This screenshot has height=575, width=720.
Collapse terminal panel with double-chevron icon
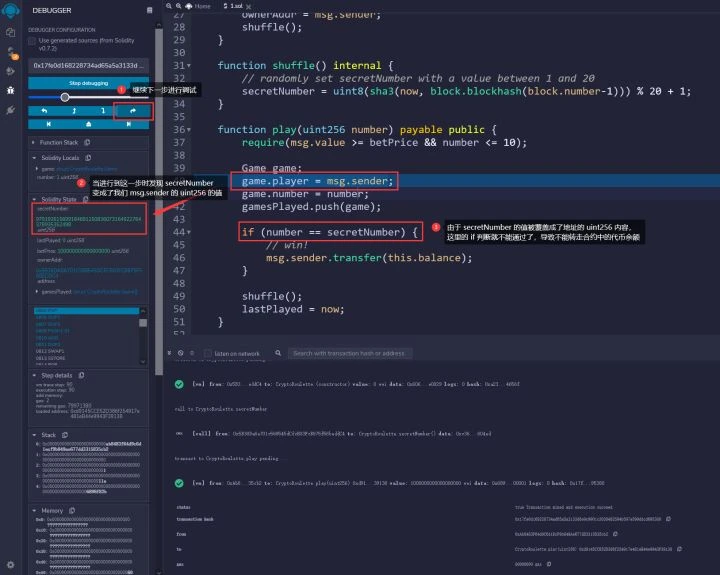[x=169, y=353]
